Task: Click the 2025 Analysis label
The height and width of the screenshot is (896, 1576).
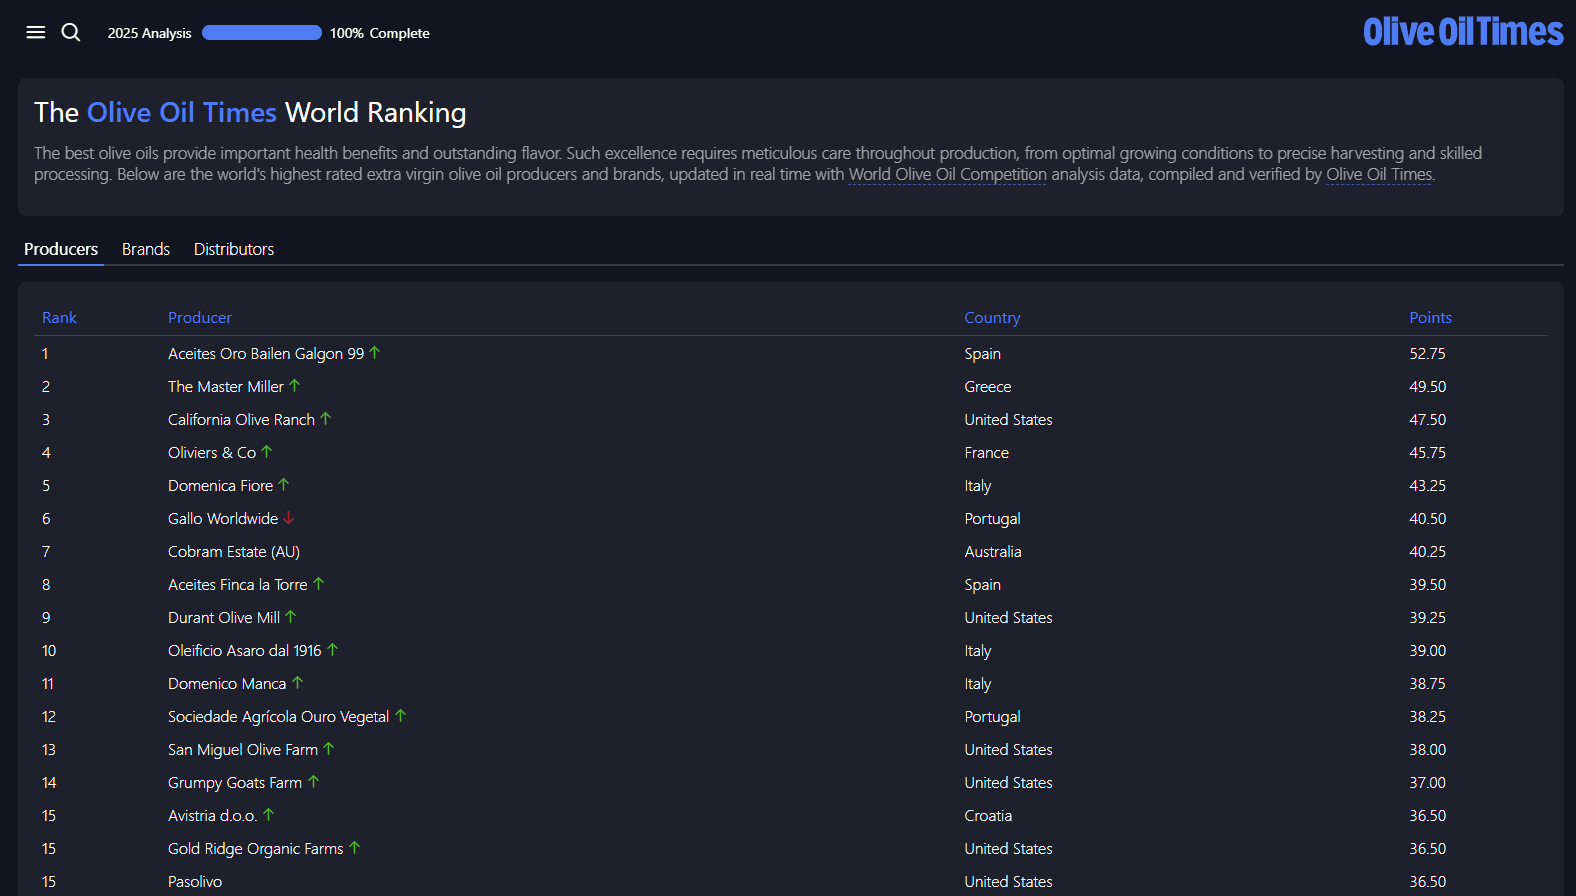Action: click(150, 33)
